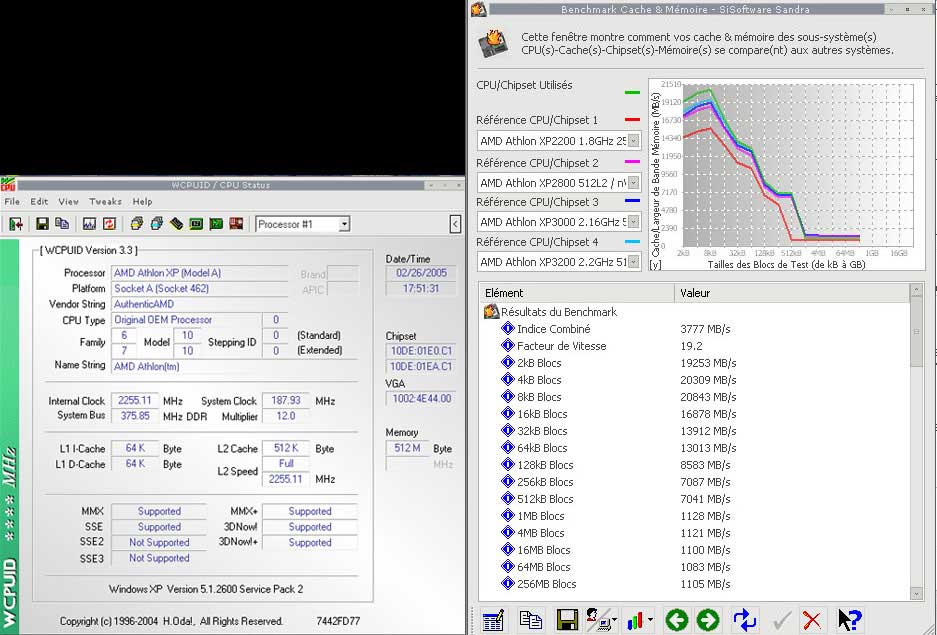Click the Internal Clock value 2255.11

pos(135,400)
